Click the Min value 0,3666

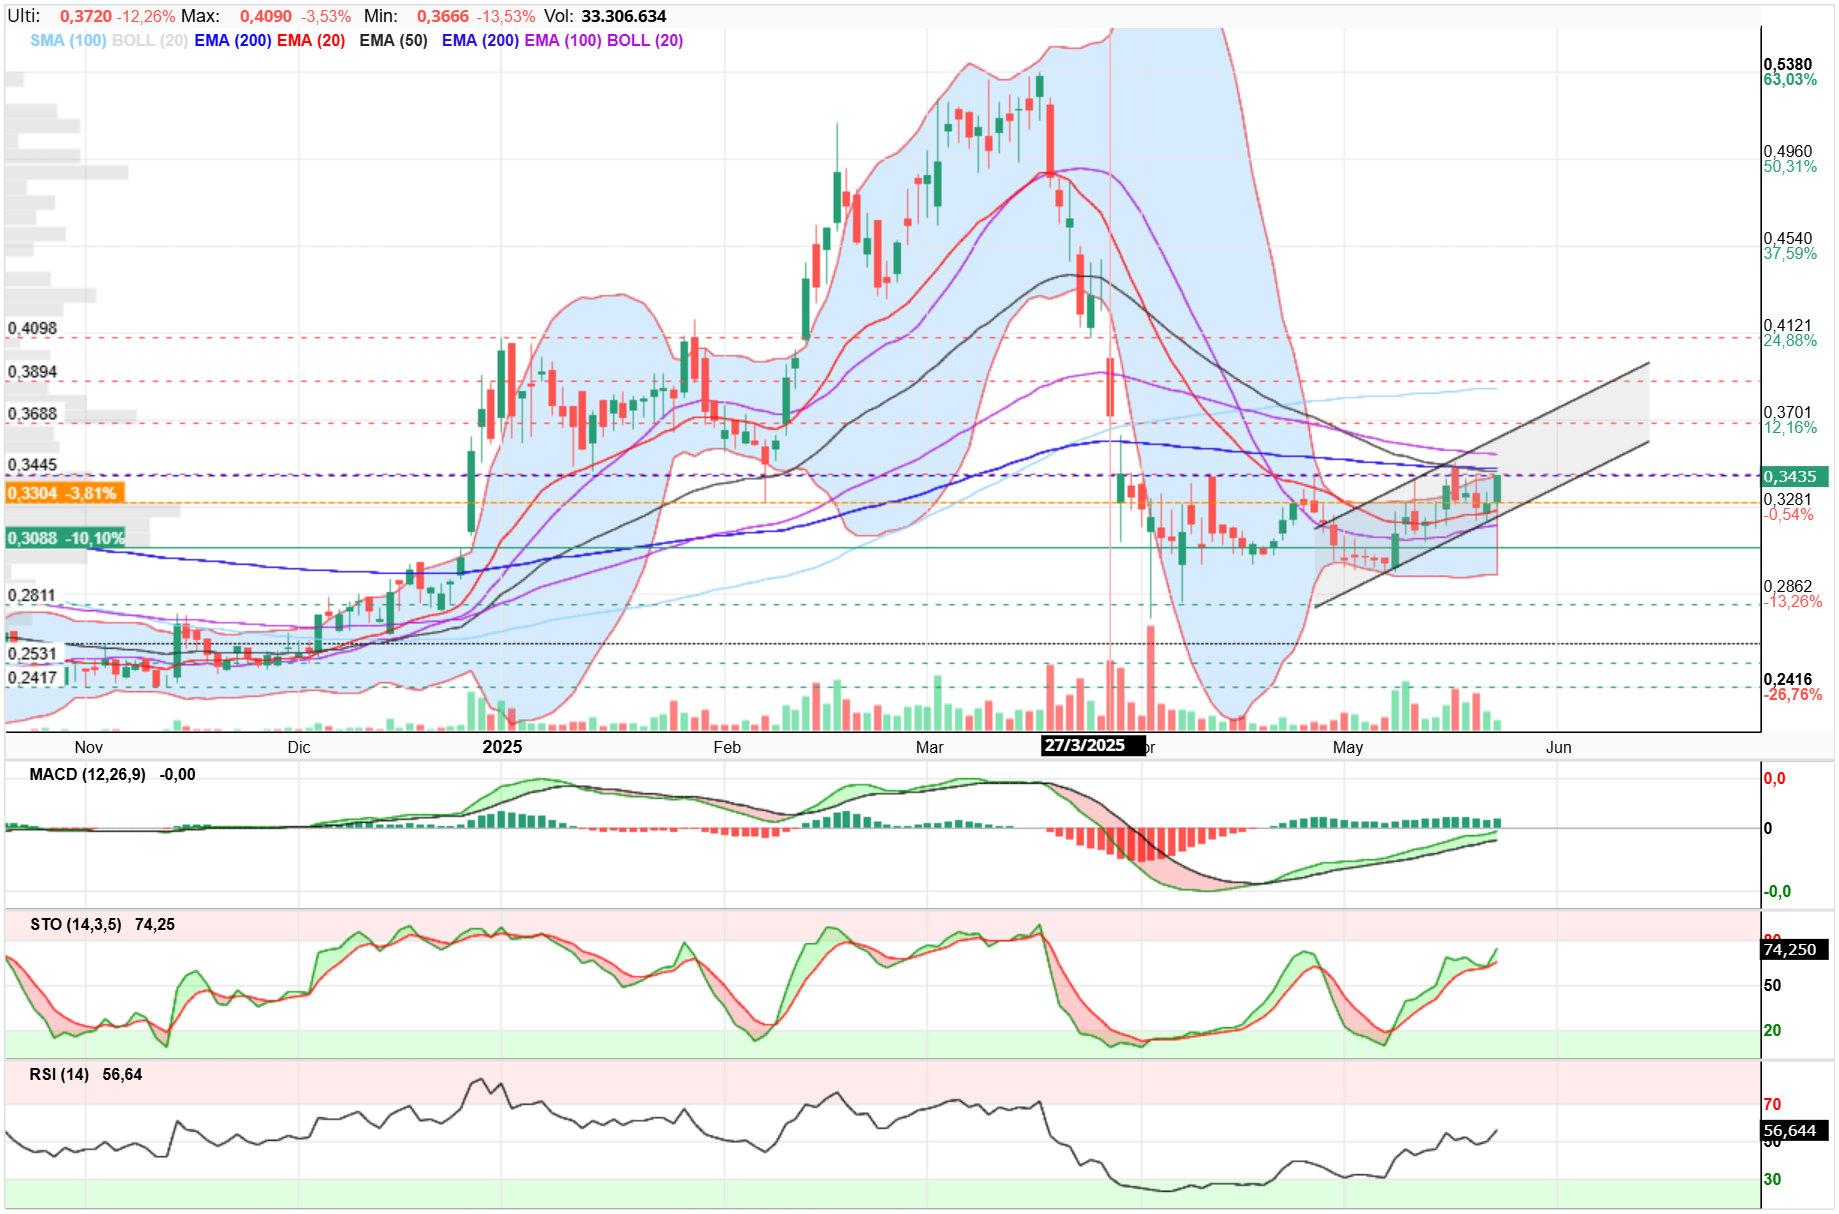coord(443,16)
